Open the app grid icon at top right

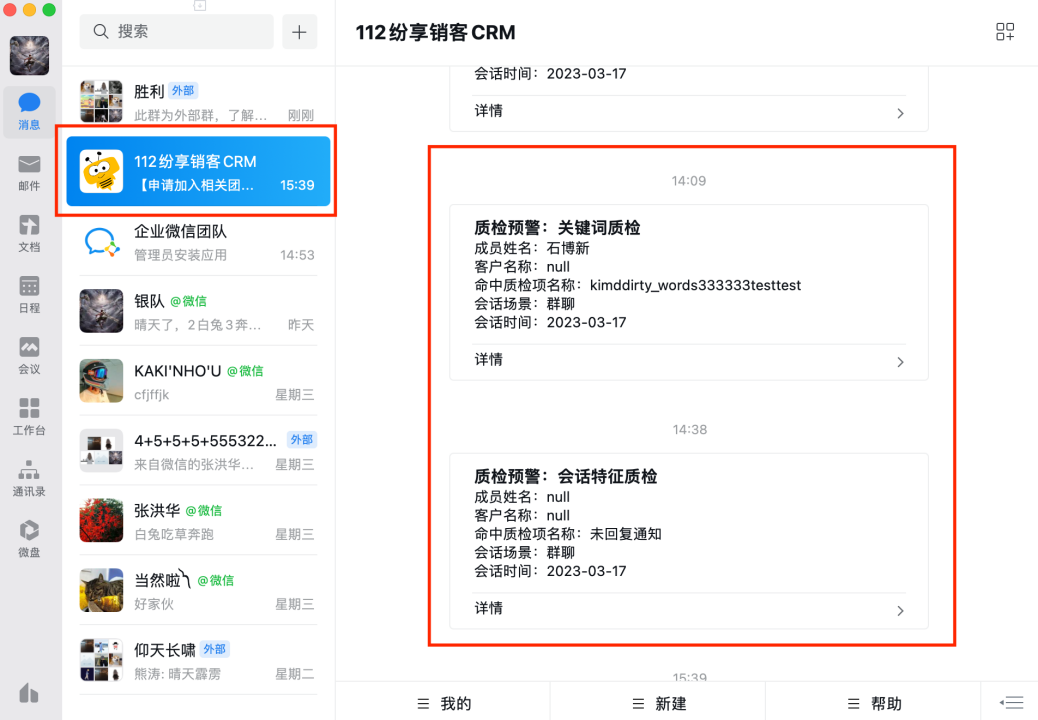(1005, 32)
